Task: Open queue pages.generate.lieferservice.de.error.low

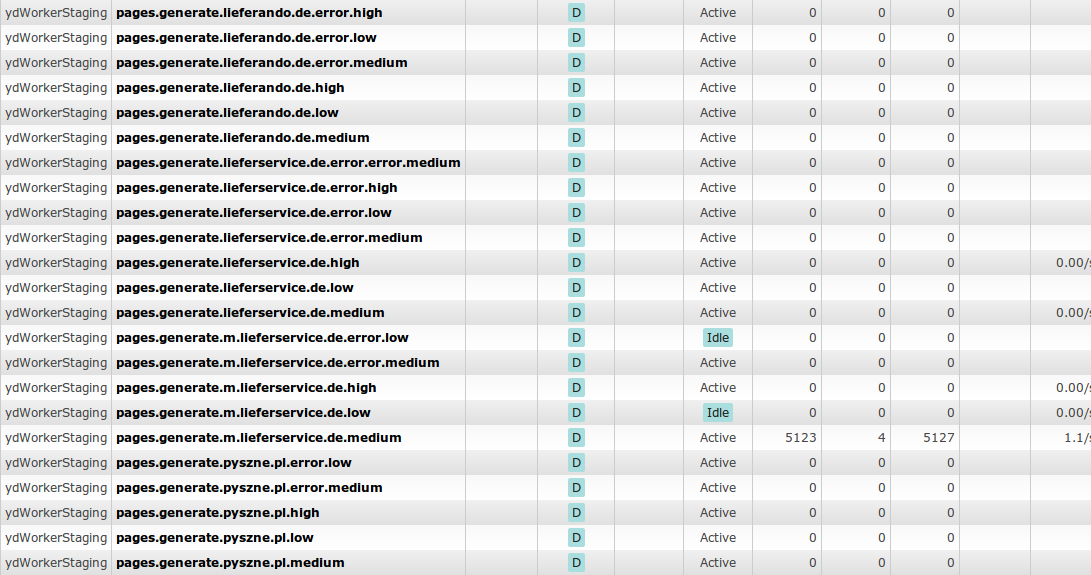Action: (x=254, y=213)
